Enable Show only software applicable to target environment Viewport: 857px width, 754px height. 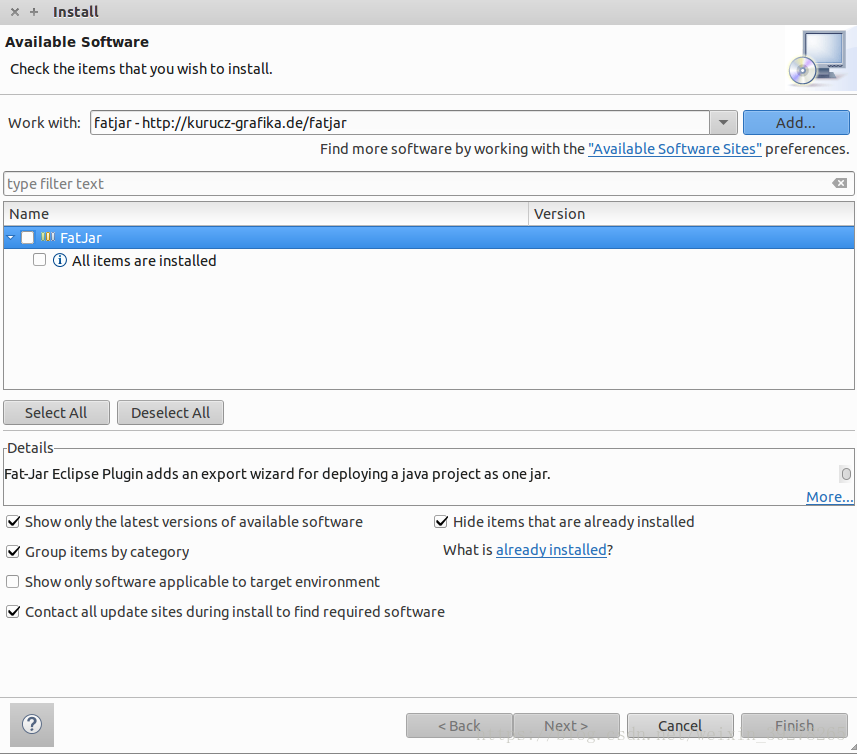pyautogui.click(x=13, y=581)
